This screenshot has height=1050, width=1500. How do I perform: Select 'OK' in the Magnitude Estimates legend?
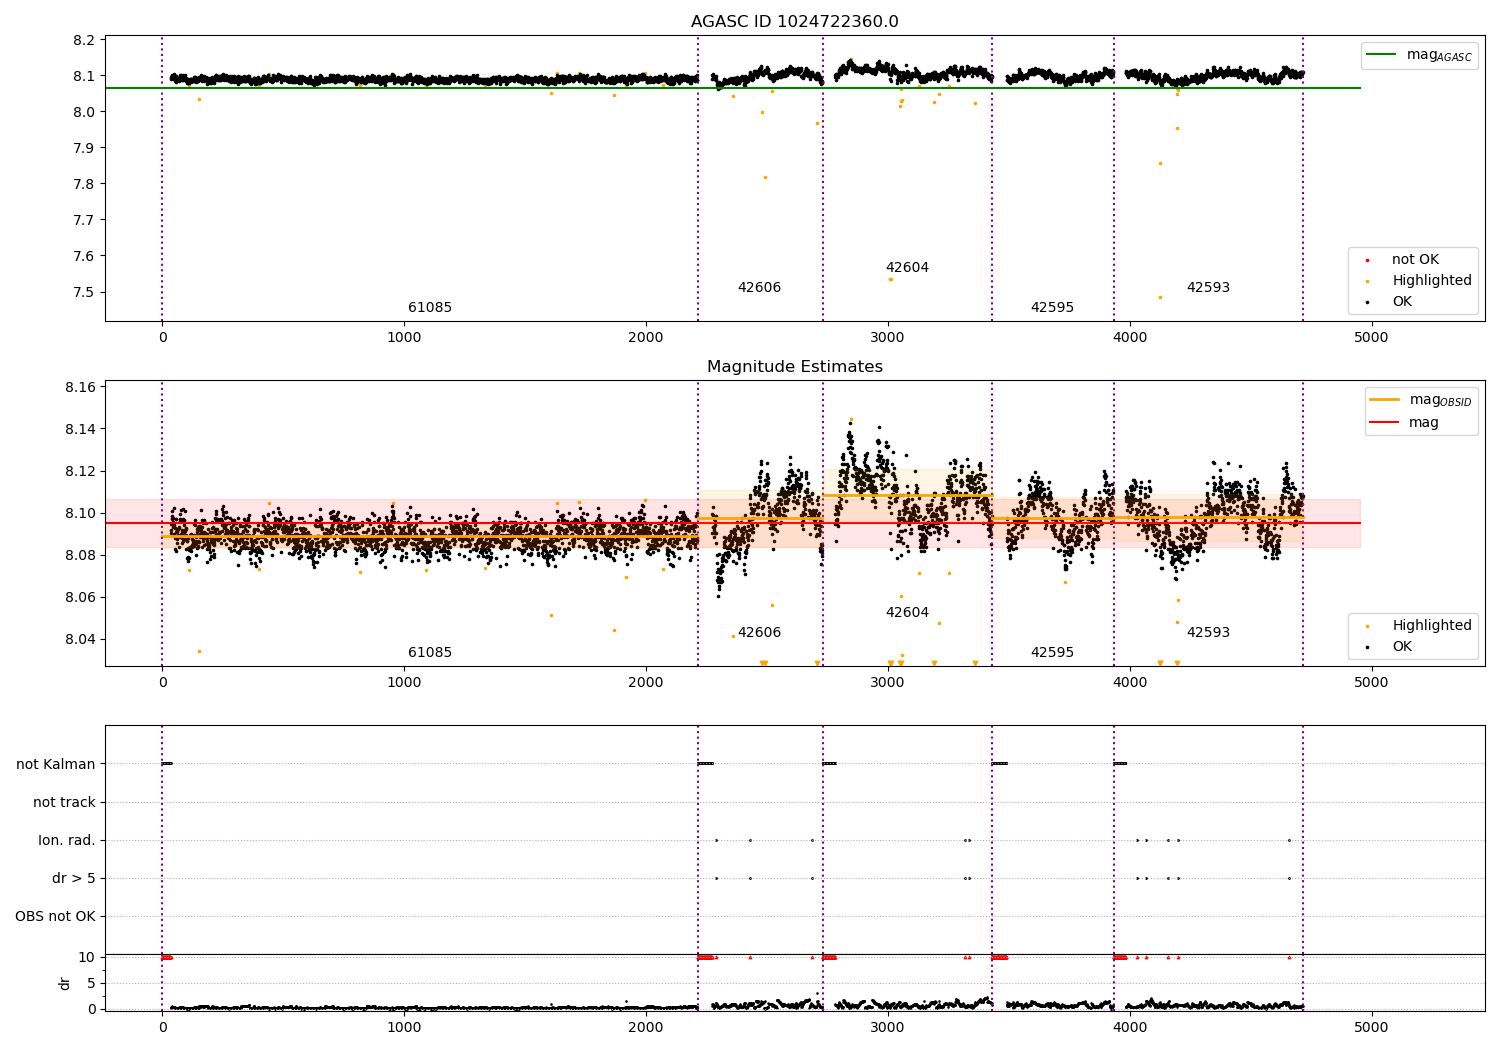(1402, 647)
